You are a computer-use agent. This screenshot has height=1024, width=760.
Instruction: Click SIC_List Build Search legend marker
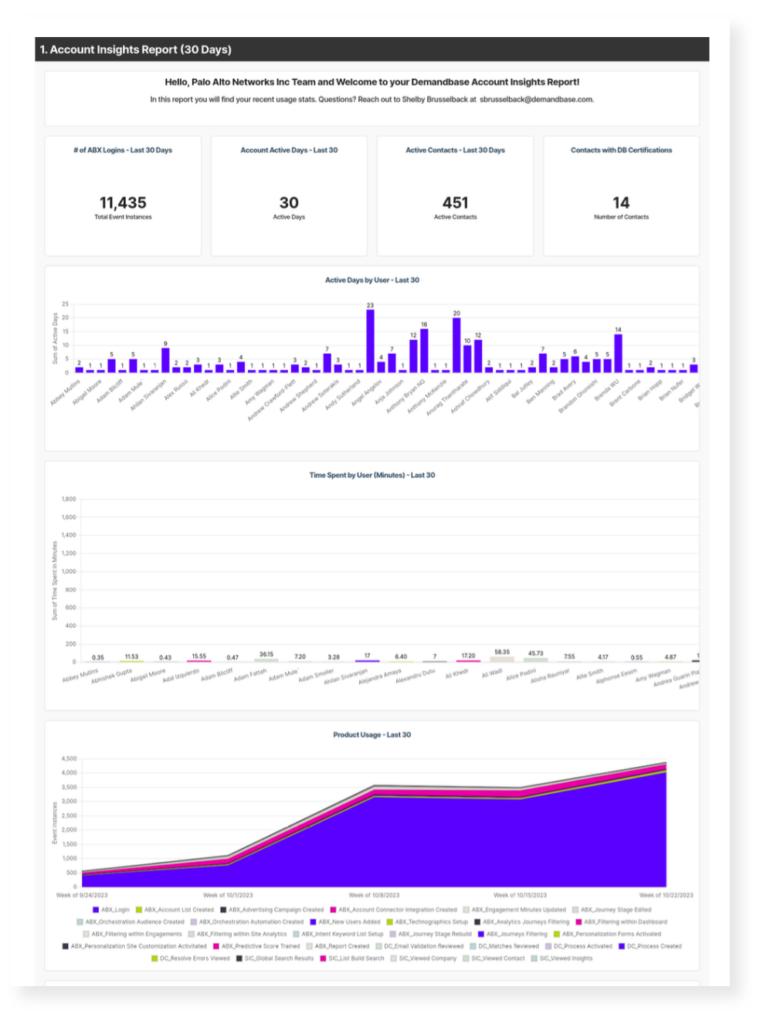pyautogui.click(x=320, y=957)
